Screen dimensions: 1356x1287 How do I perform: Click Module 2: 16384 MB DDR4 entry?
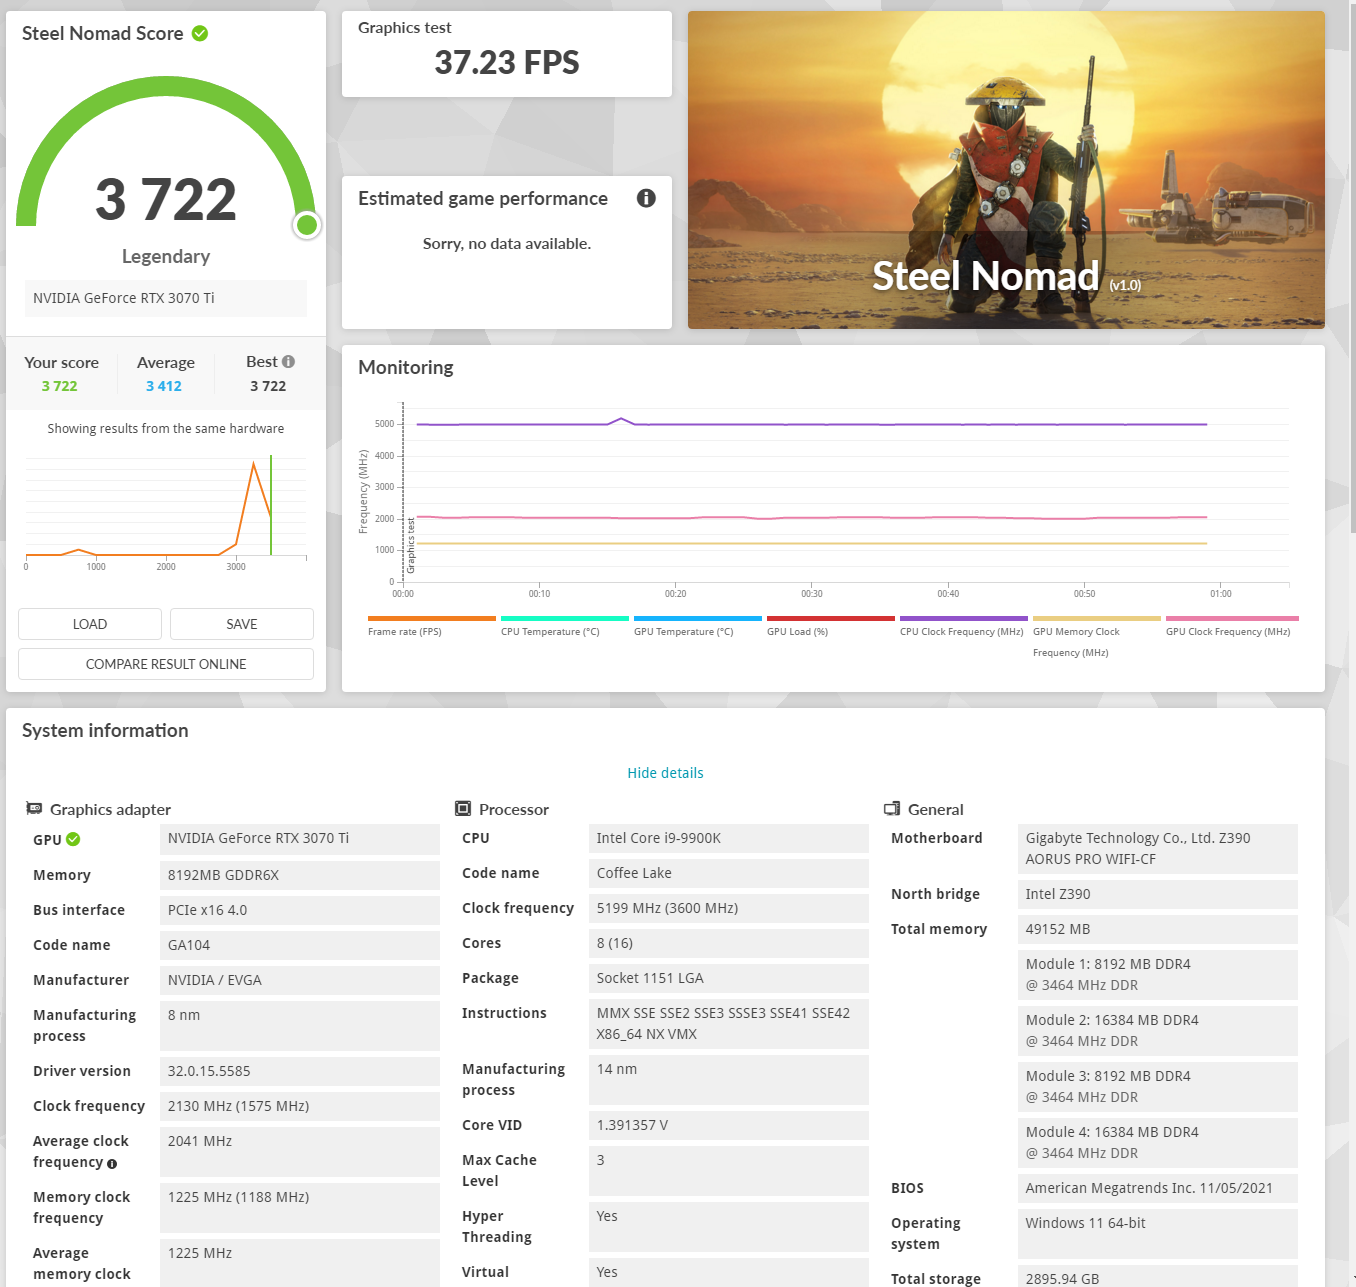[1158, 1031]
